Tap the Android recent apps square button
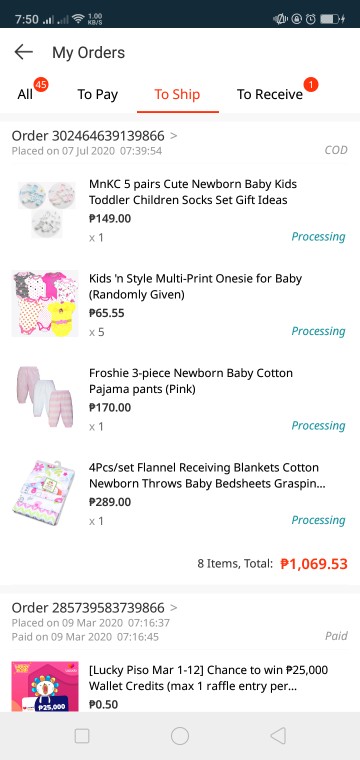 tap(82, 736)
